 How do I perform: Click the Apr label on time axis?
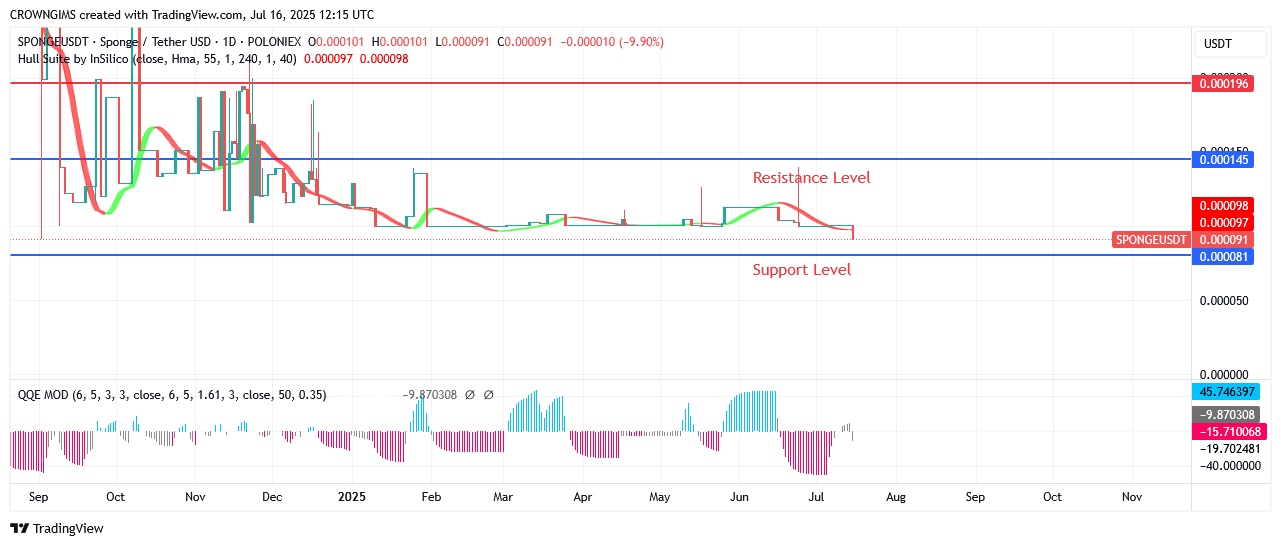[582, 497]
